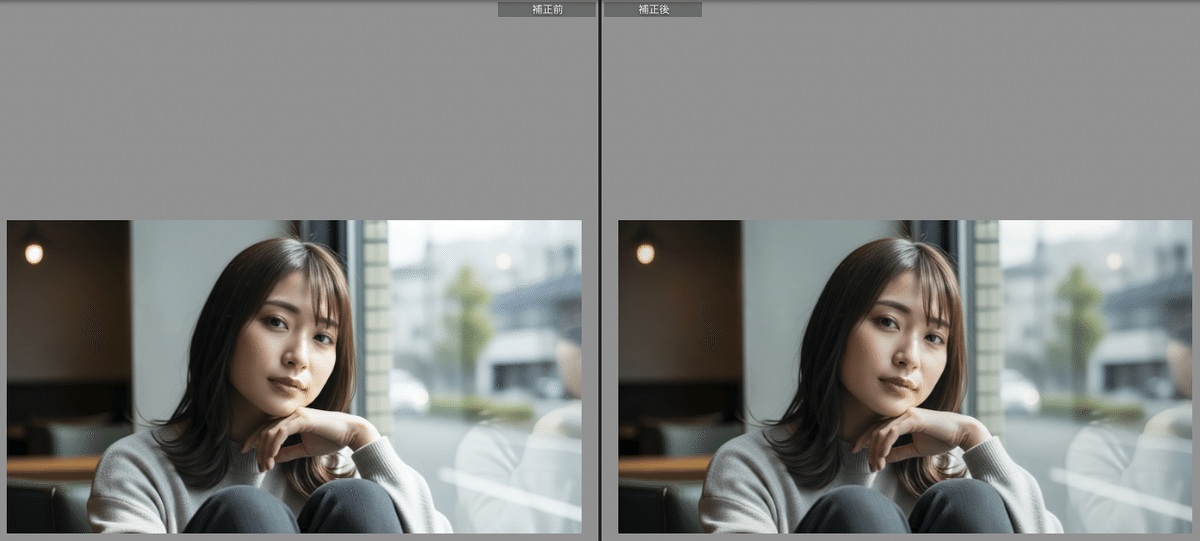Click the glowing lamp in the before photo
Screen dimensions: 1200x541
pos(34,253)
